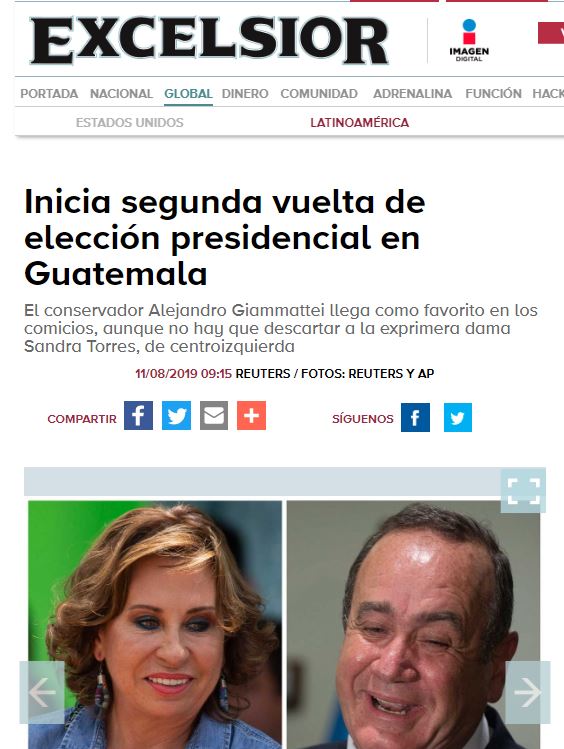
Task: Follow Excelsior on Facebook under Síguenos
Action: coord(415,417)
